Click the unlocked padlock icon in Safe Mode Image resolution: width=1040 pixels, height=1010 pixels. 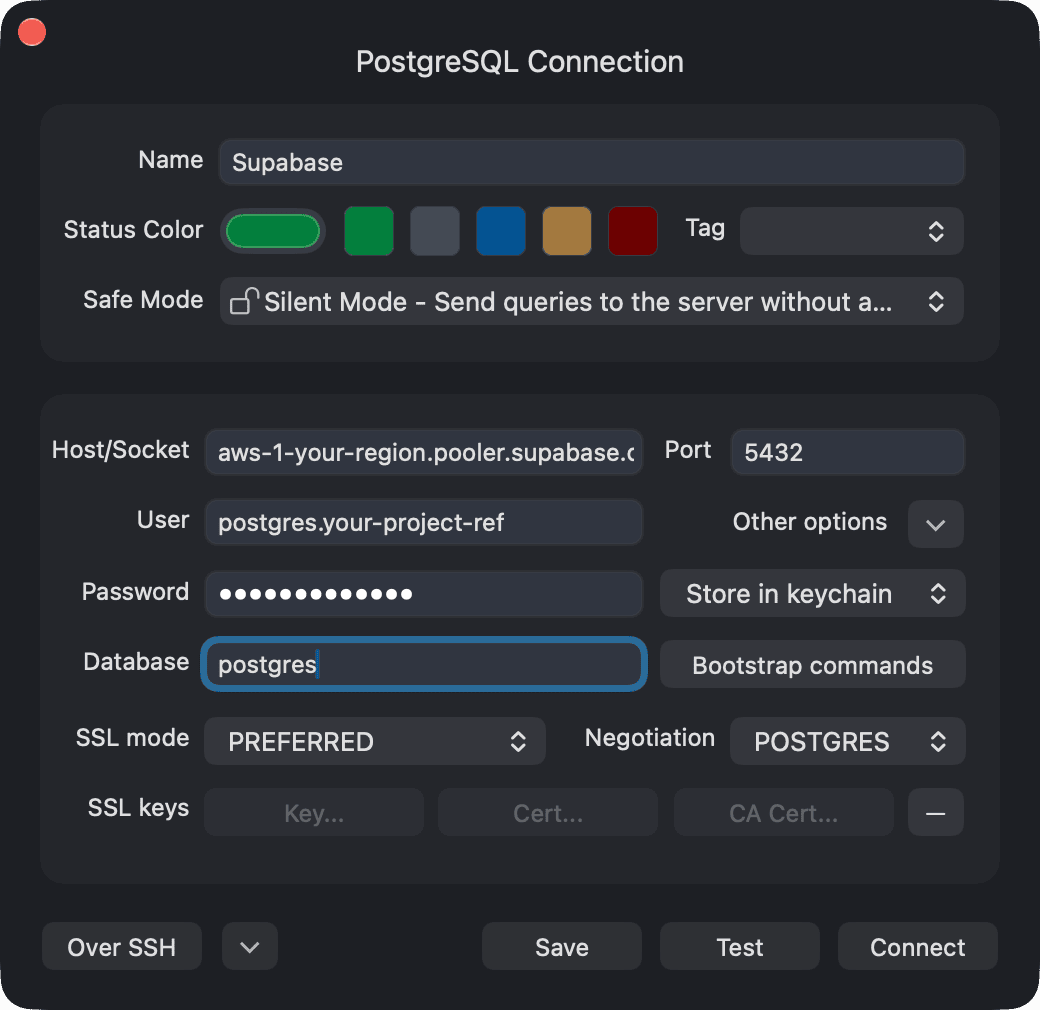[x=243, y=301]
